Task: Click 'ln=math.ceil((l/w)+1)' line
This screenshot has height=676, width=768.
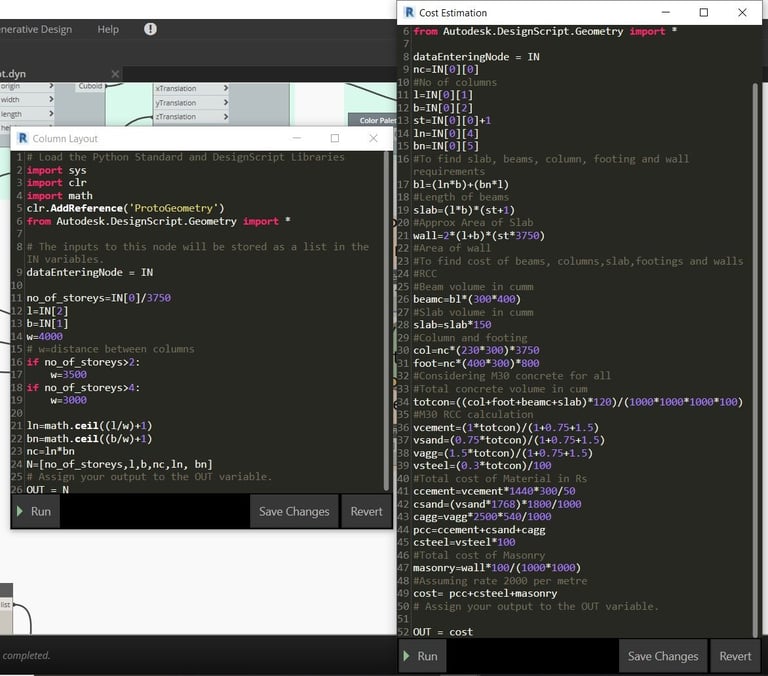Action: [x=89, y=426]
